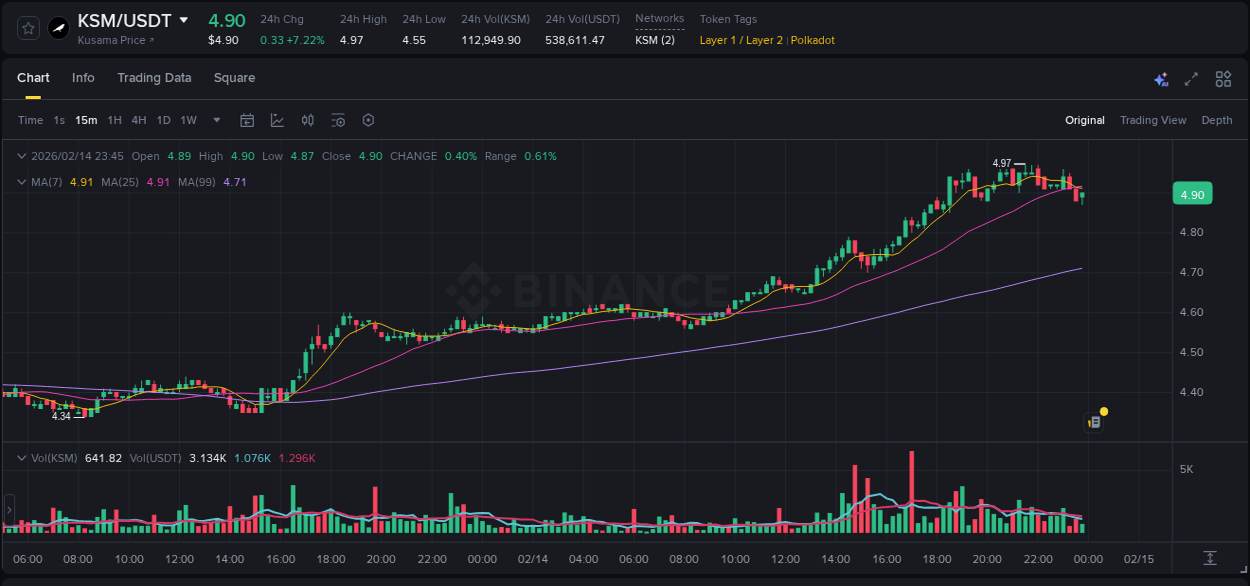Open the calendar date-range picker

point(247,120)
